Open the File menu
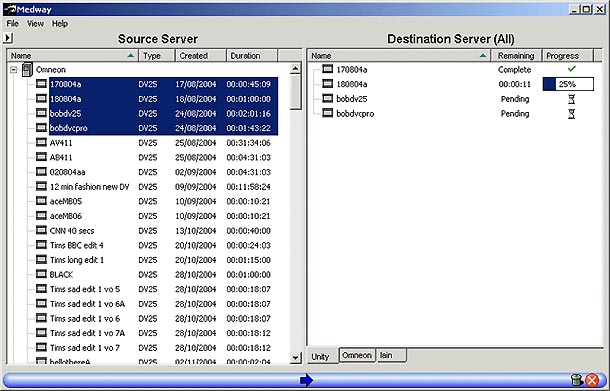The height and width of the screenshot is (391, 610). click(12, 24)
